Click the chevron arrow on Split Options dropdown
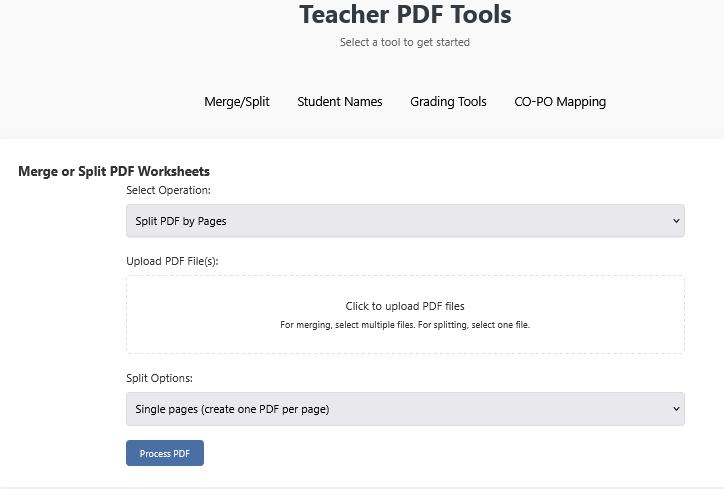Viewport: 724px width, 489px height. [x=676, y=409]
